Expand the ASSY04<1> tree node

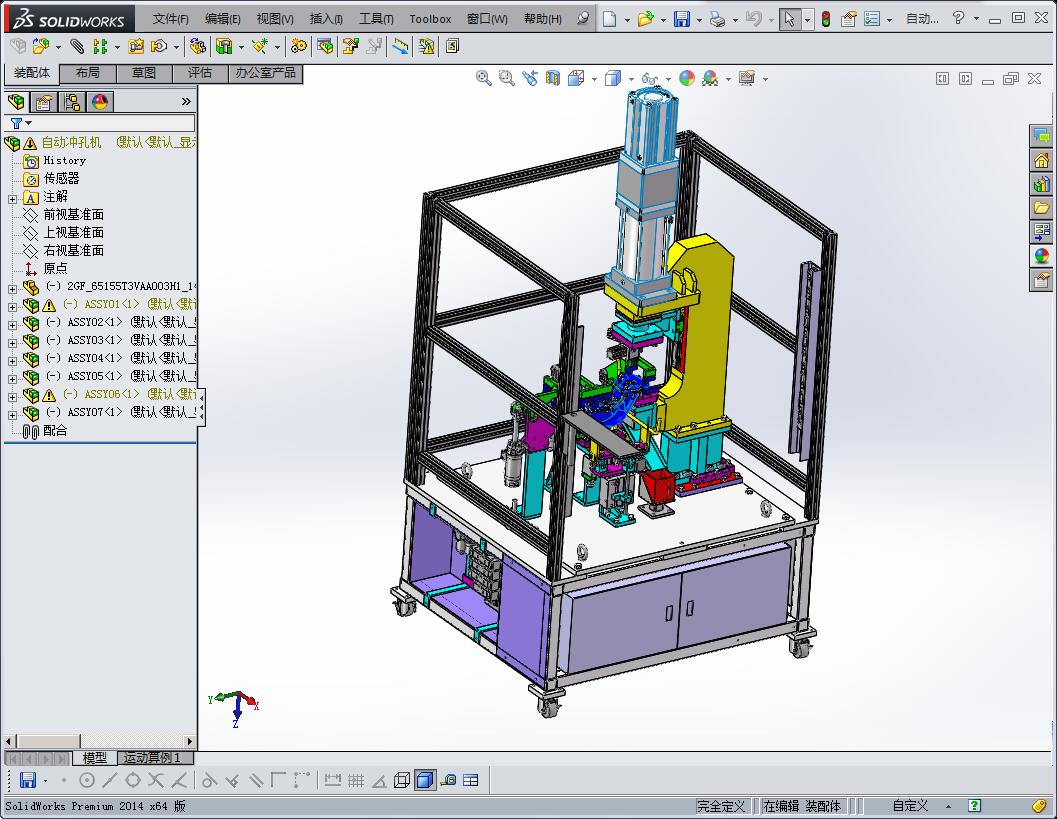[x=12, y=361]
